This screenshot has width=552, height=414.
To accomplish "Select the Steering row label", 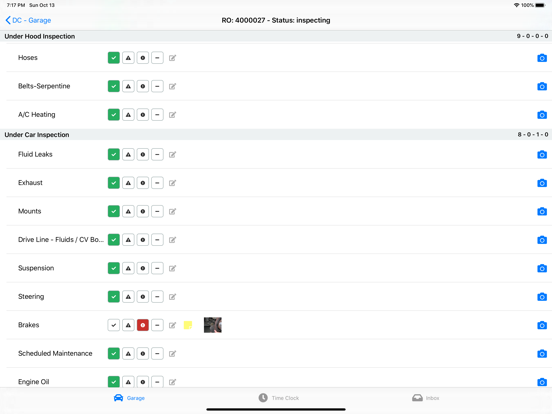I will click(31, 297).
